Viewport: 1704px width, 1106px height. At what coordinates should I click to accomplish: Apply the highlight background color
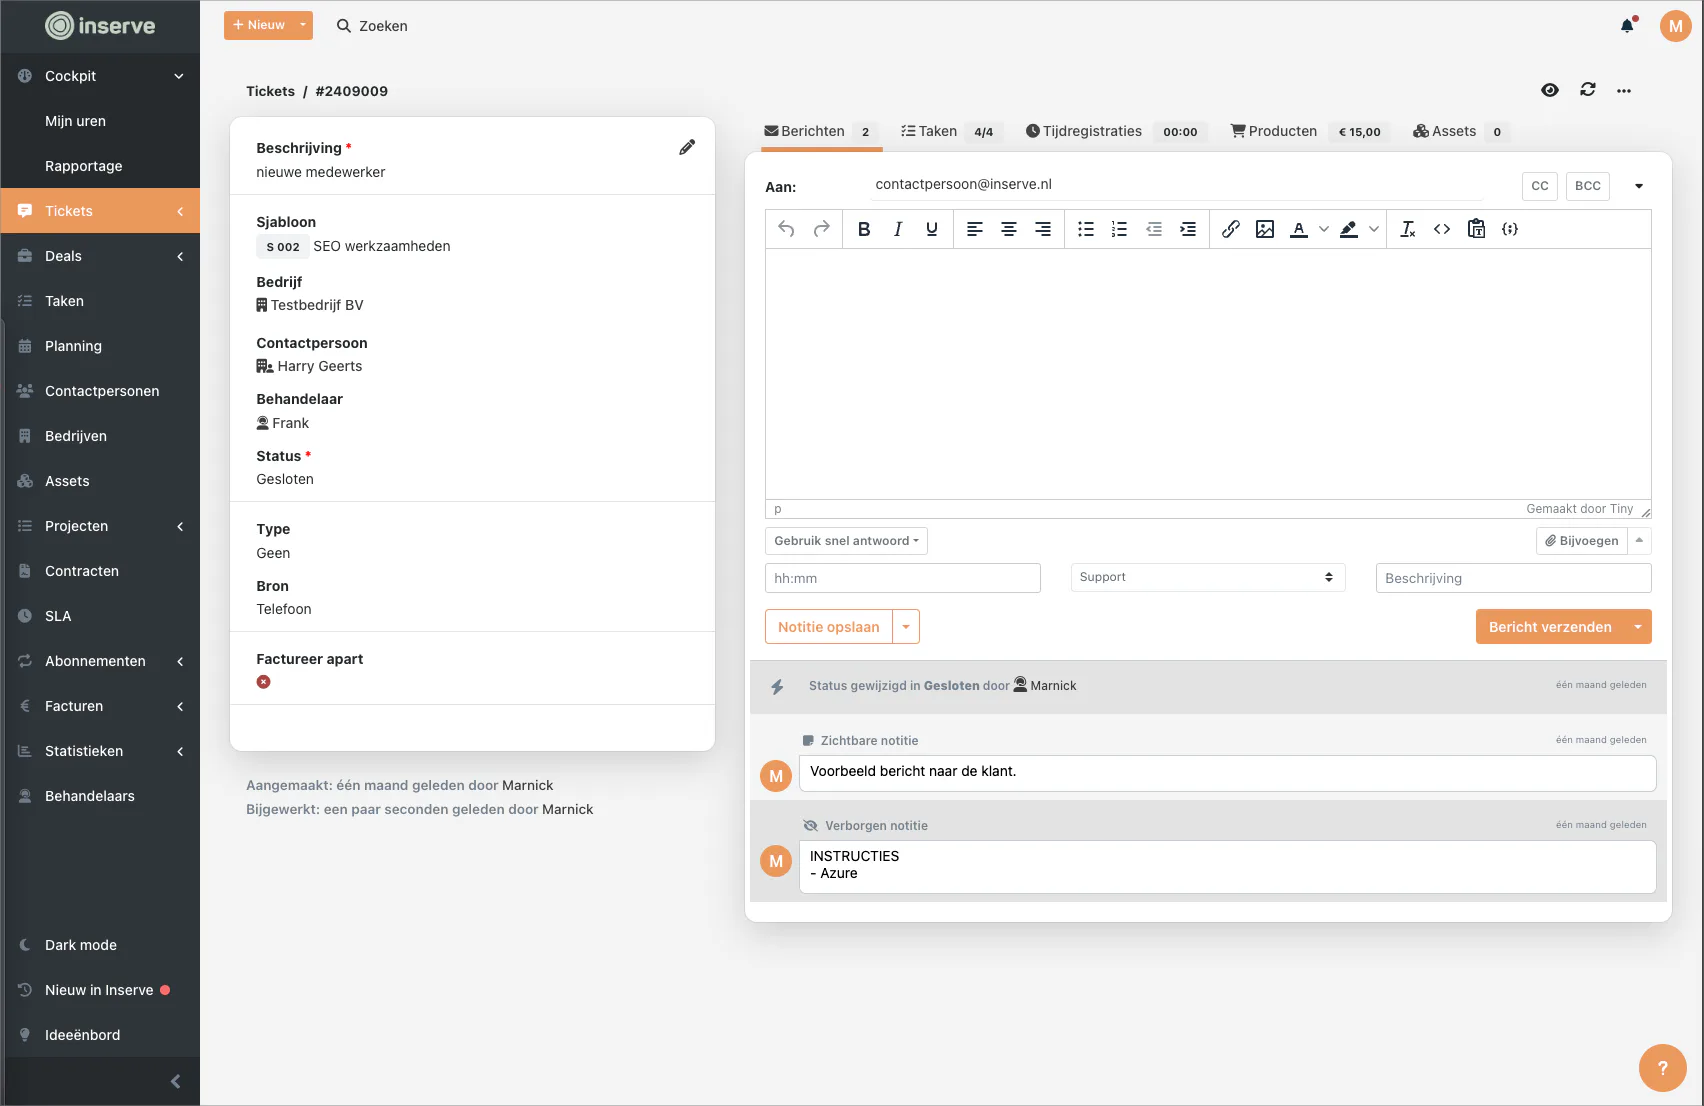pos(1349,229)
